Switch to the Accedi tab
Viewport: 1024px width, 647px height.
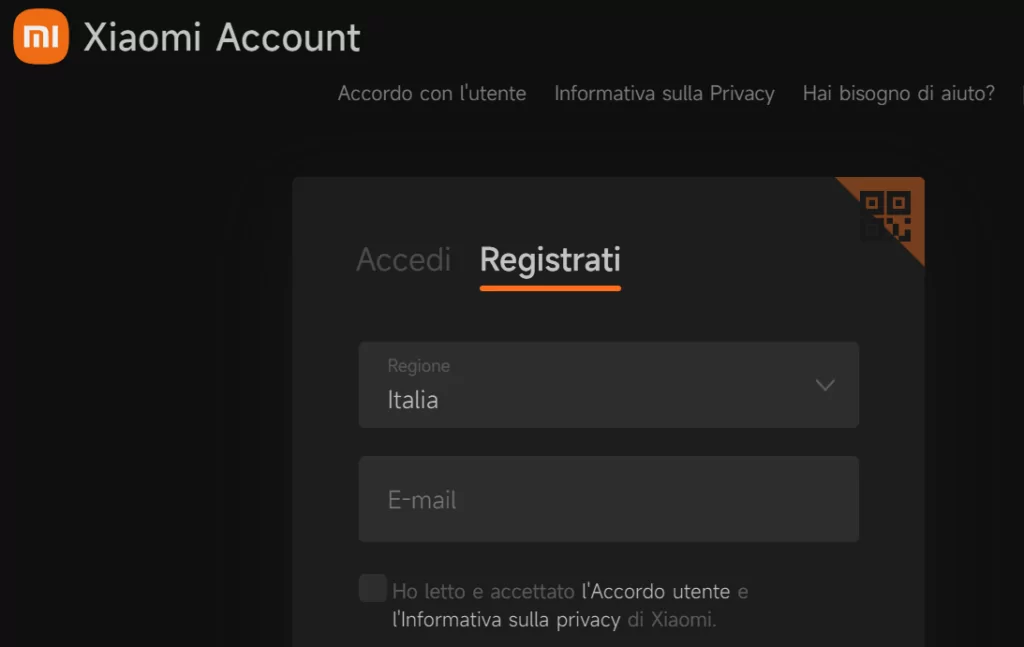(403, 260)
